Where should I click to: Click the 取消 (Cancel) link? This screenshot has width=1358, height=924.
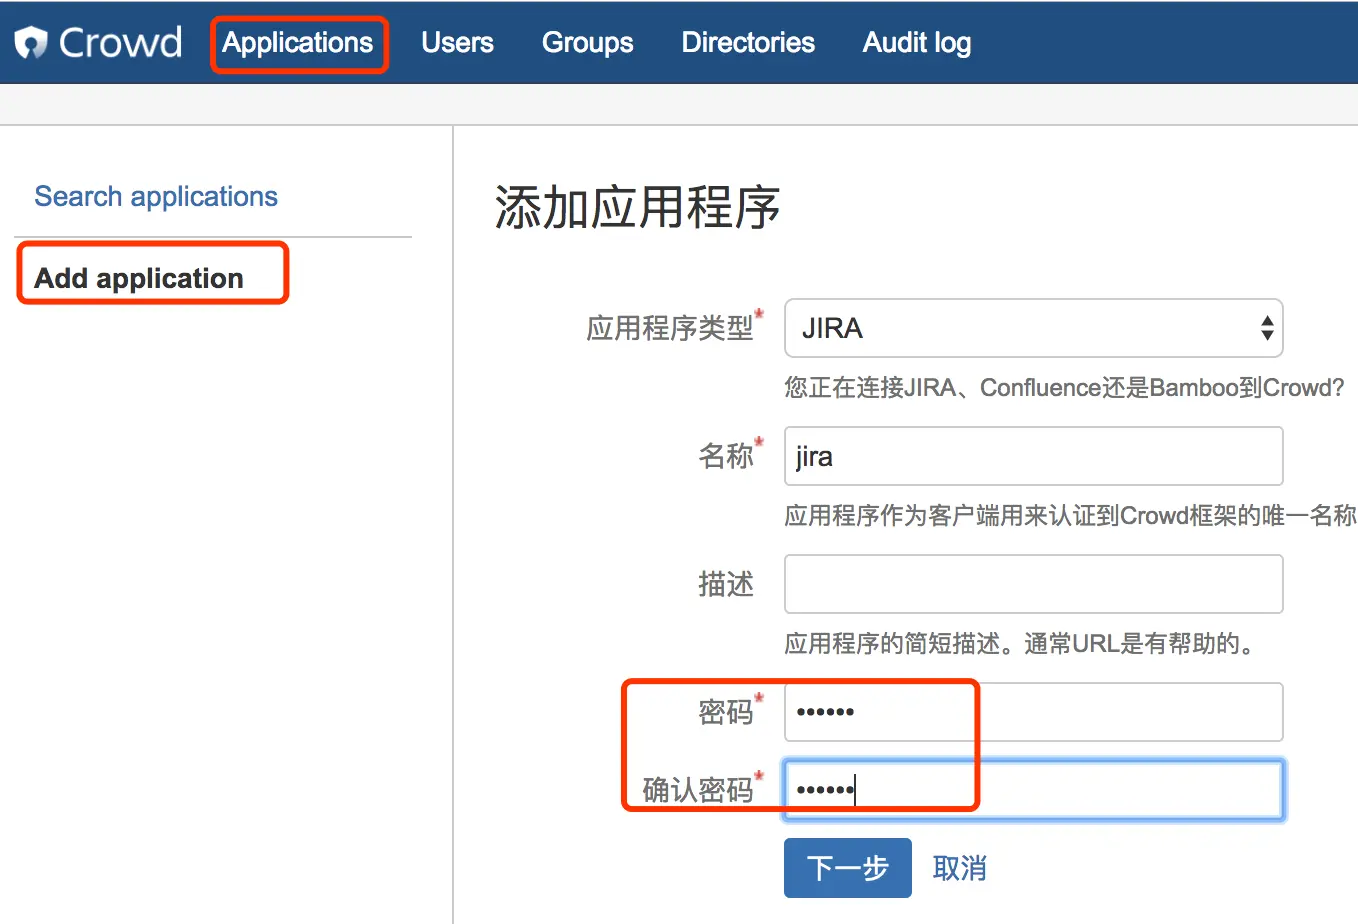(x=959, y=868)
